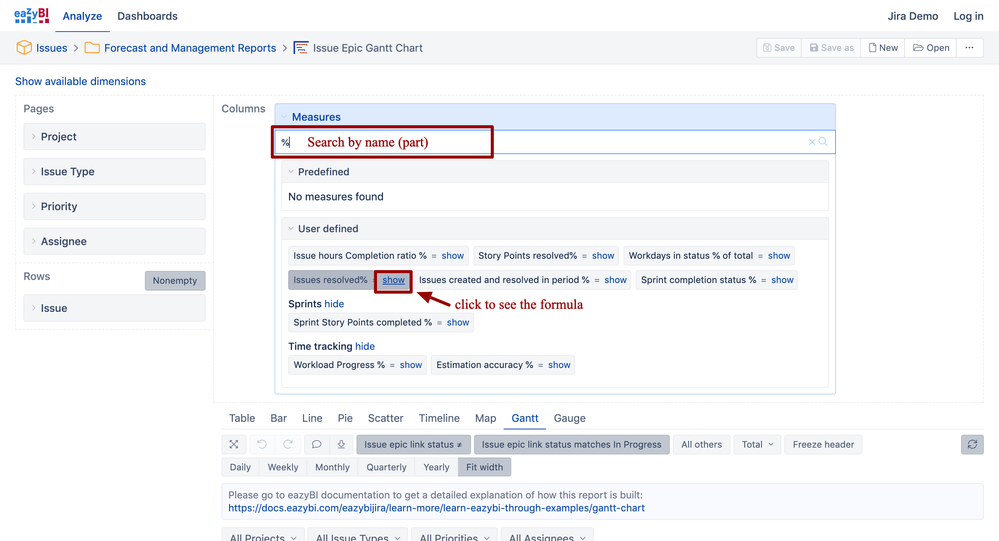
Task: Collapse the Measures panel
Action: coord(285,117)
